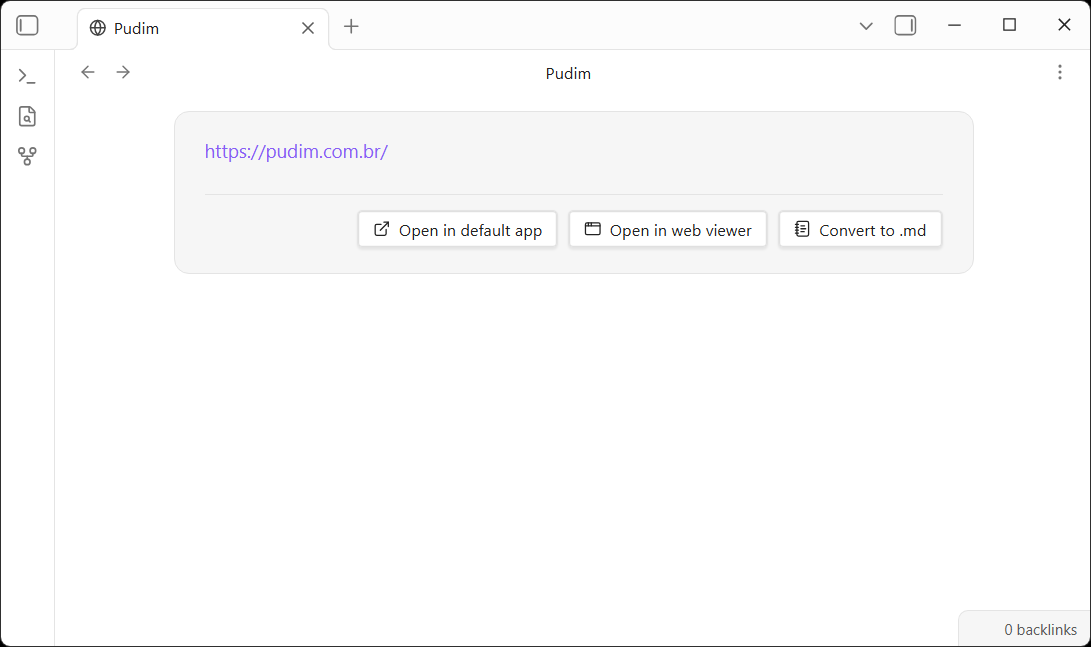Click the globe icon on Pudim tab
Viewport: 1091px width, 647px height.
[98, 29]
